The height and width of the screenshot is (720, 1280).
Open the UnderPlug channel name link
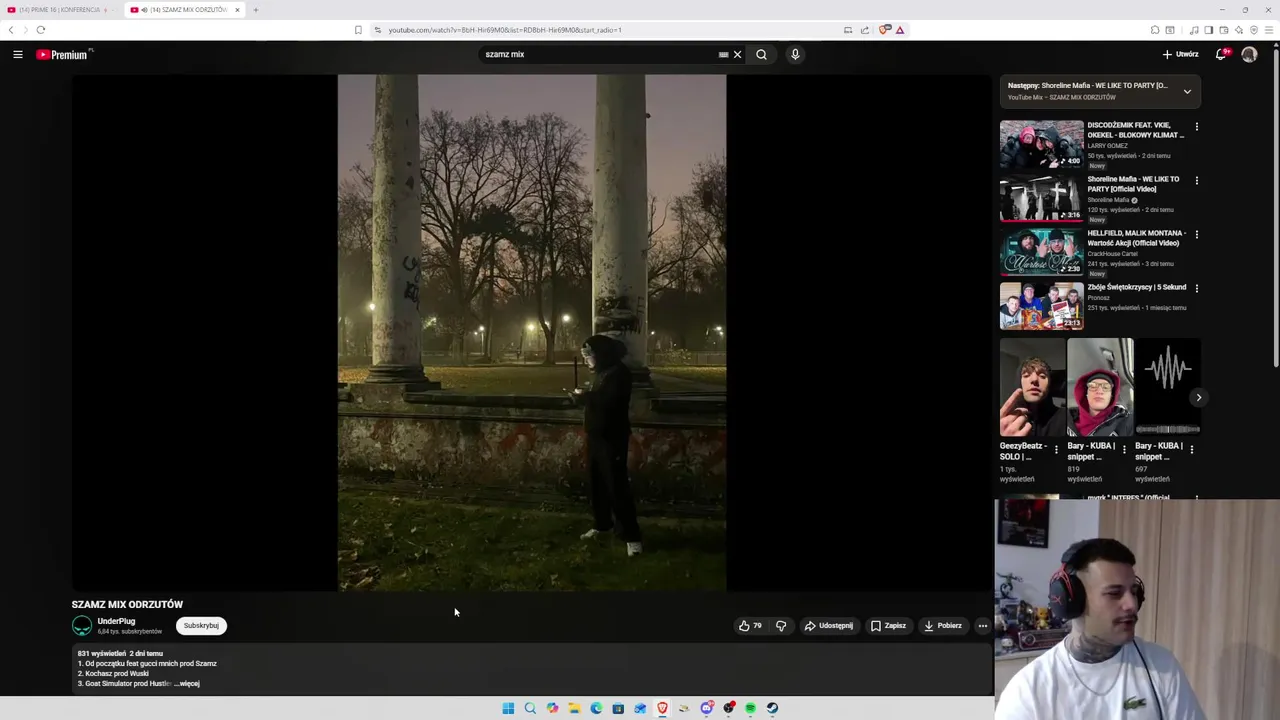coord(116,621)
